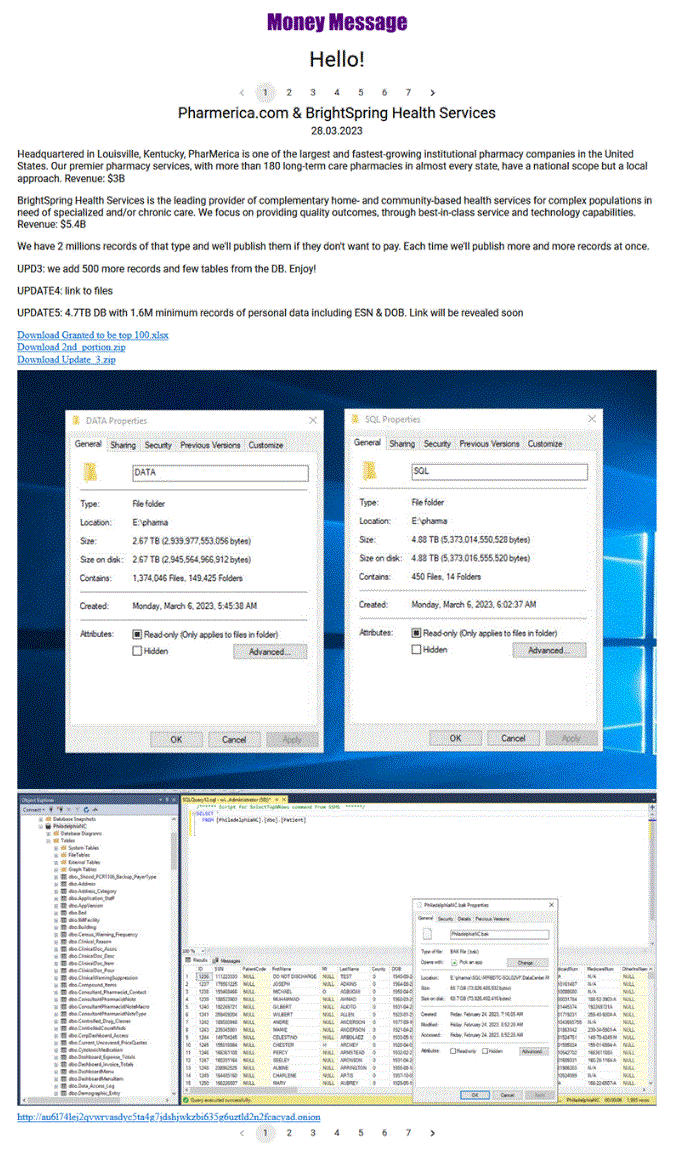Viewport: 673px width, 1149px height.
Task: Click the table icon beside dbo.Address
Action: (x=63, y=884)
